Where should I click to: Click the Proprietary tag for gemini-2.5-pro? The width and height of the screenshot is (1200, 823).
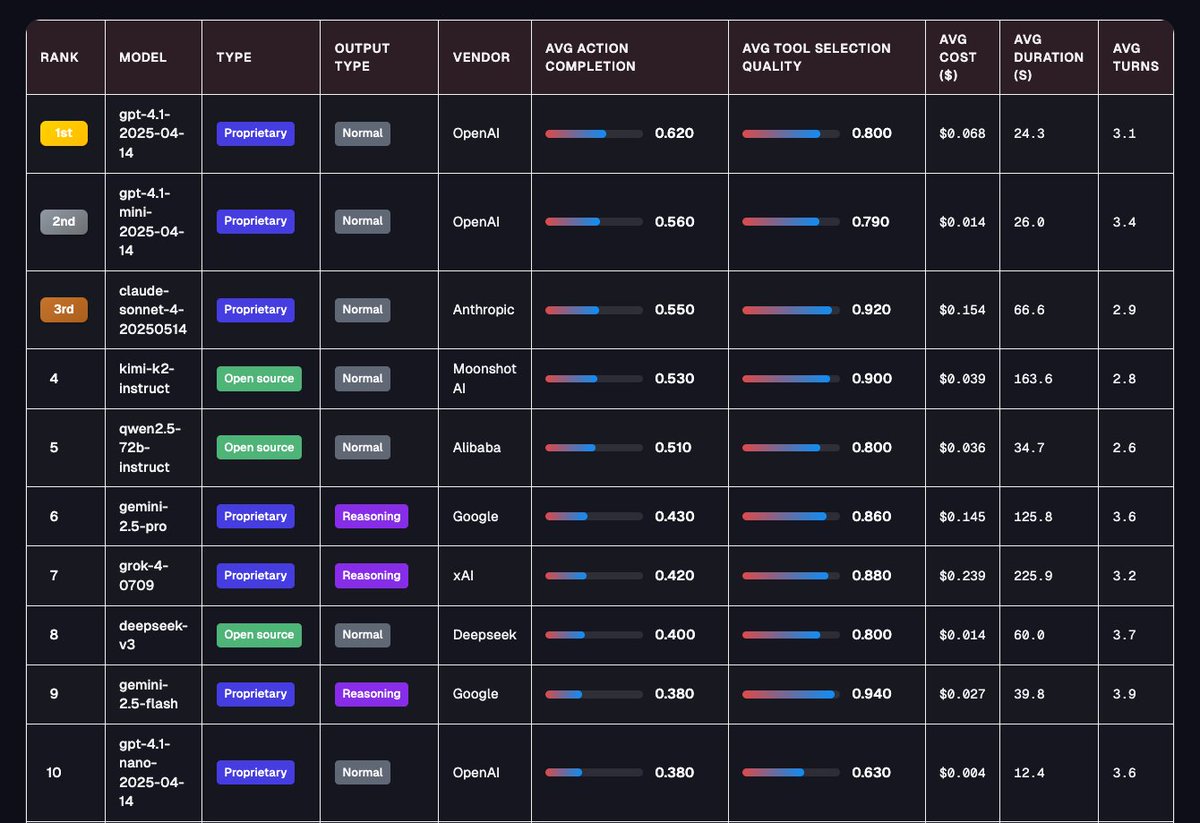(x=255, y=516)
